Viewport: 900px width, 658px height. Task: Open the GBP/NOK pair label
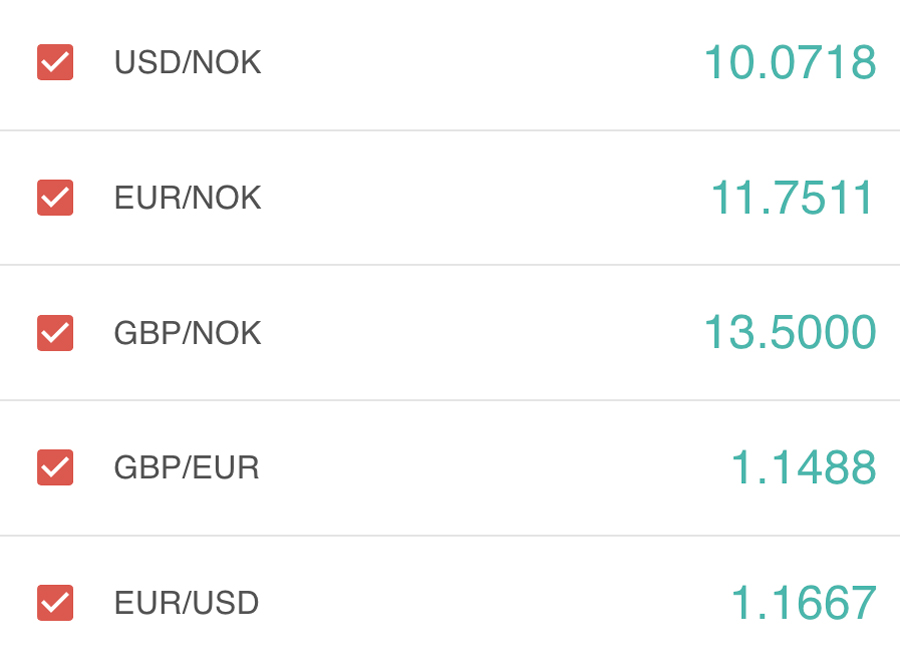[x=187, y=333]
